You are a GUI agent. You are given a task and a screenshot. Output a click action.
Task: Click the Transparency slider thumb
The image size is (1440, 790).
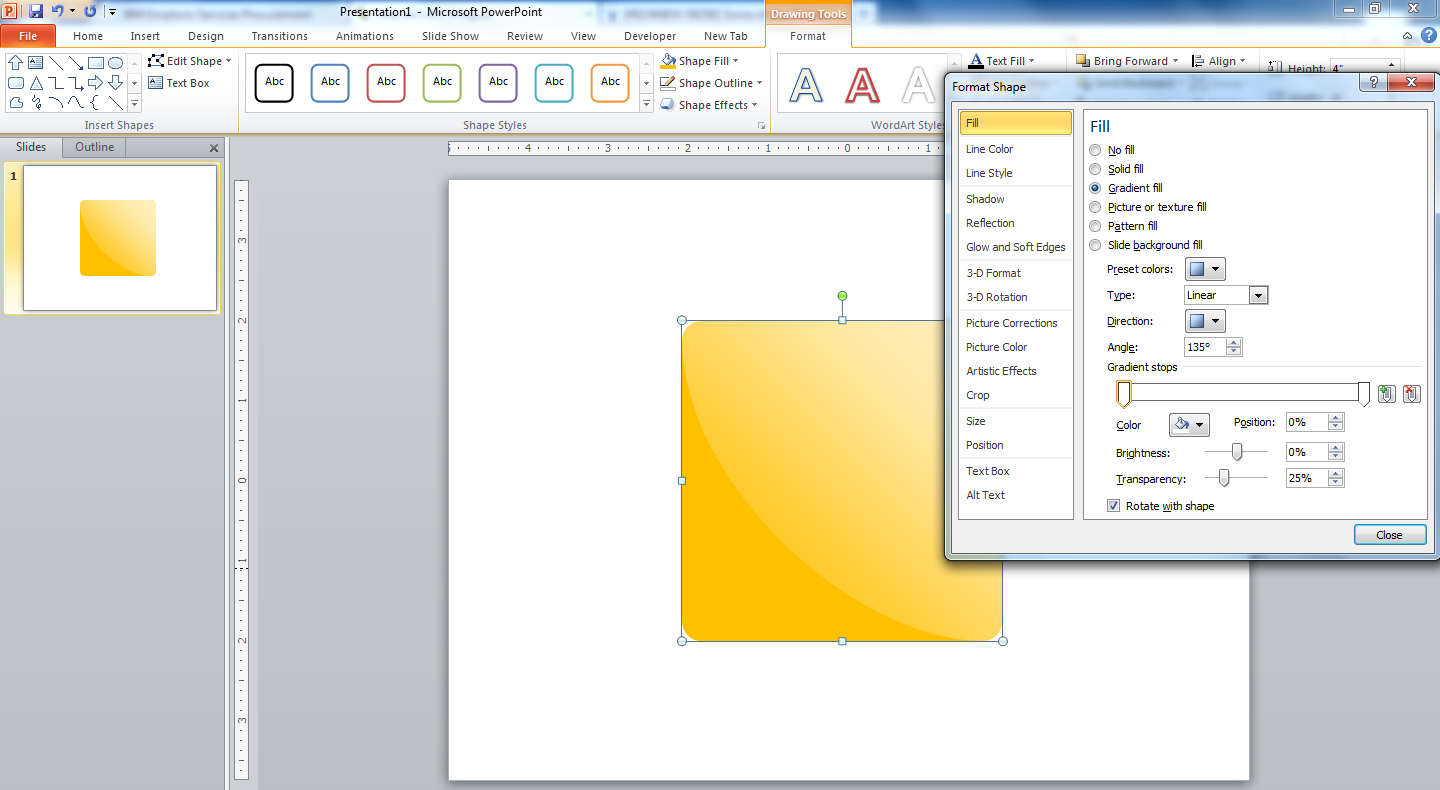[x=1224, y=478]
